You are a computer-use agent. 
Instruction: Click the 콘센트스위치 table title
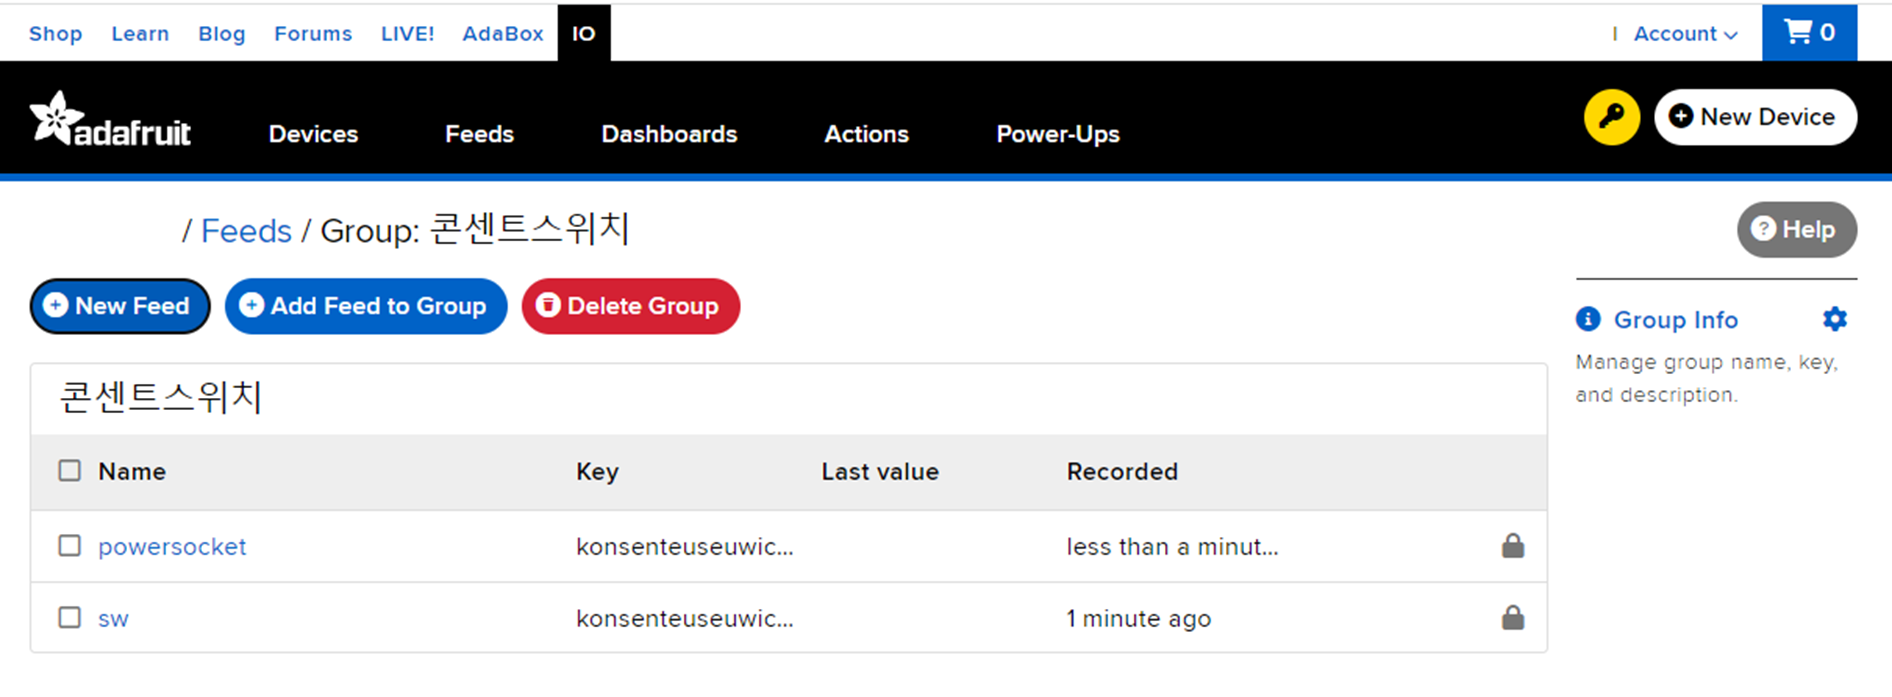click(160, 397)
